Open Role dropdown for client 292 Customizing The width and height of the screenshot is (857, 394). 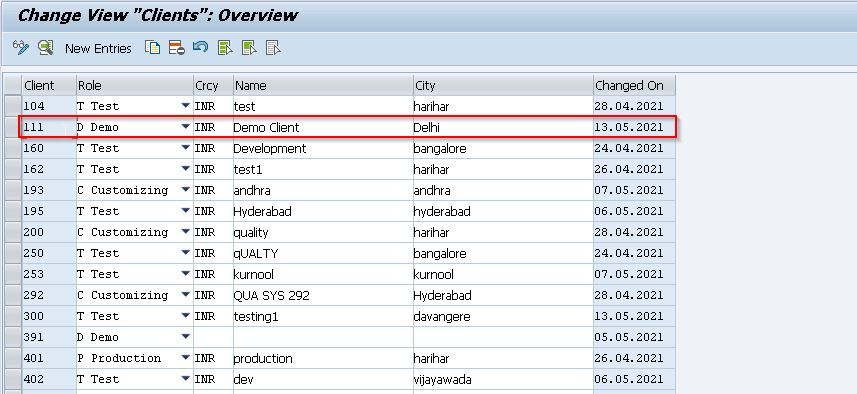click(186, 295)
